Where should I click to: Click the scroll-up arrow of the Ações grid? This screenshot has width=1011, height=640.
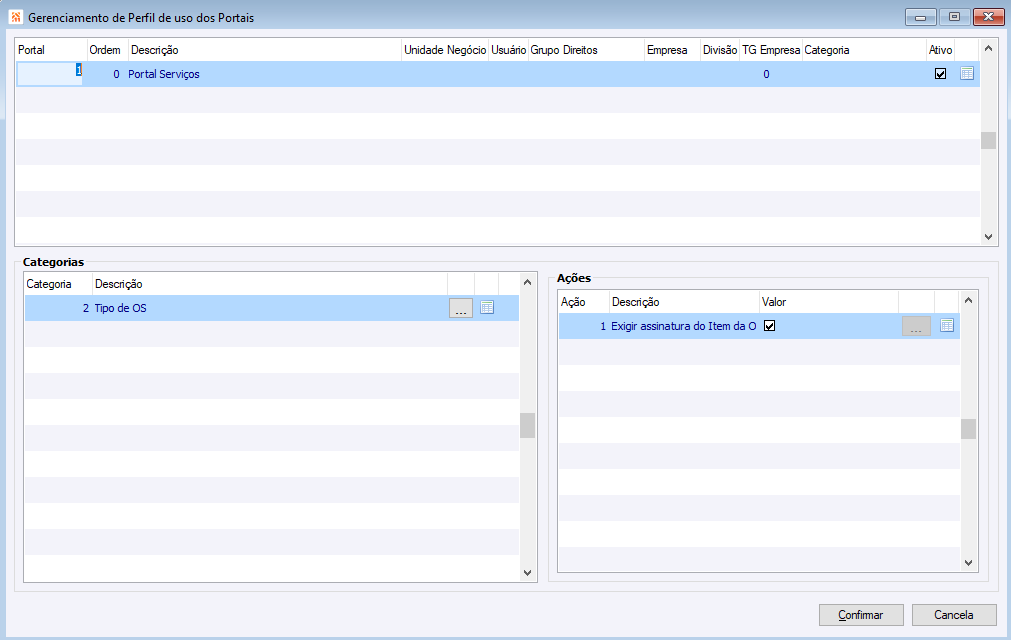[968, 300]
